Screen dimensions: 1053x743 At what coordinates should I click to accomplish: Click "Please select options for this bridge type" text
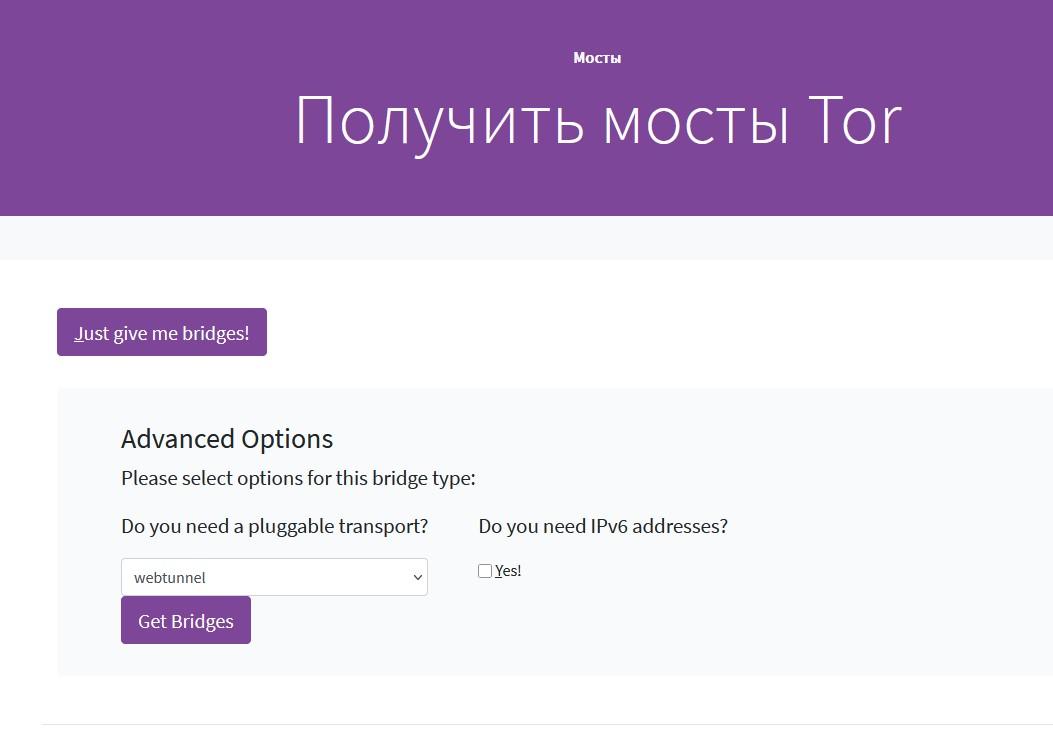[x=298, y=478]
